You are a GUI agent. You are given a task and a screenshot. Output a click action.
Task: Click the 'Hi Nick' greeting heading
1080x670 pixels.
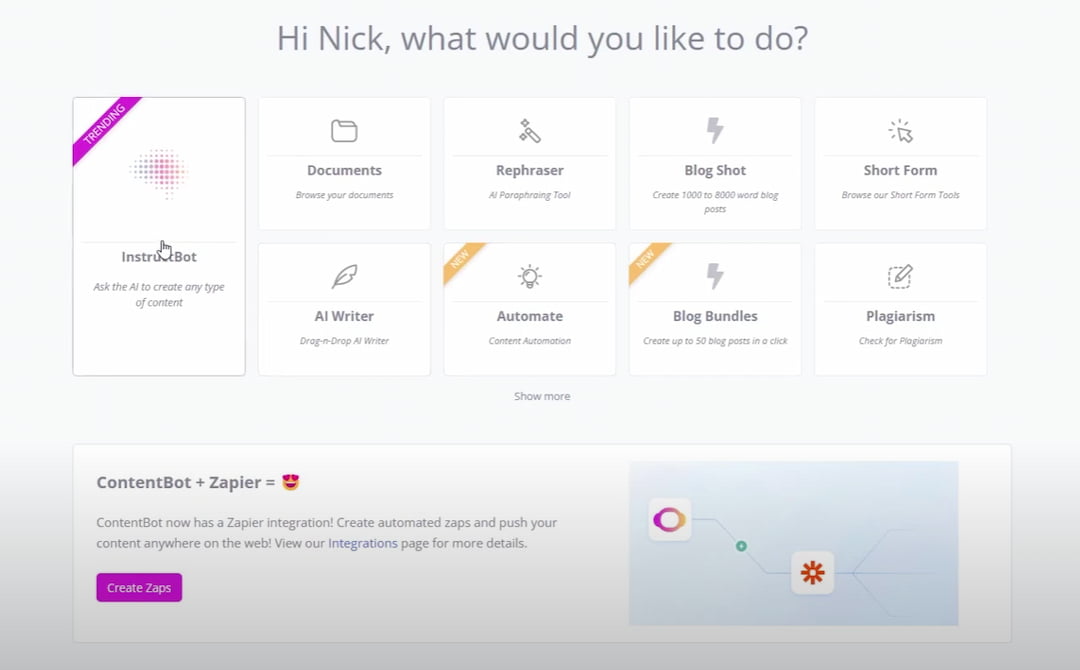tap(542, 39)
